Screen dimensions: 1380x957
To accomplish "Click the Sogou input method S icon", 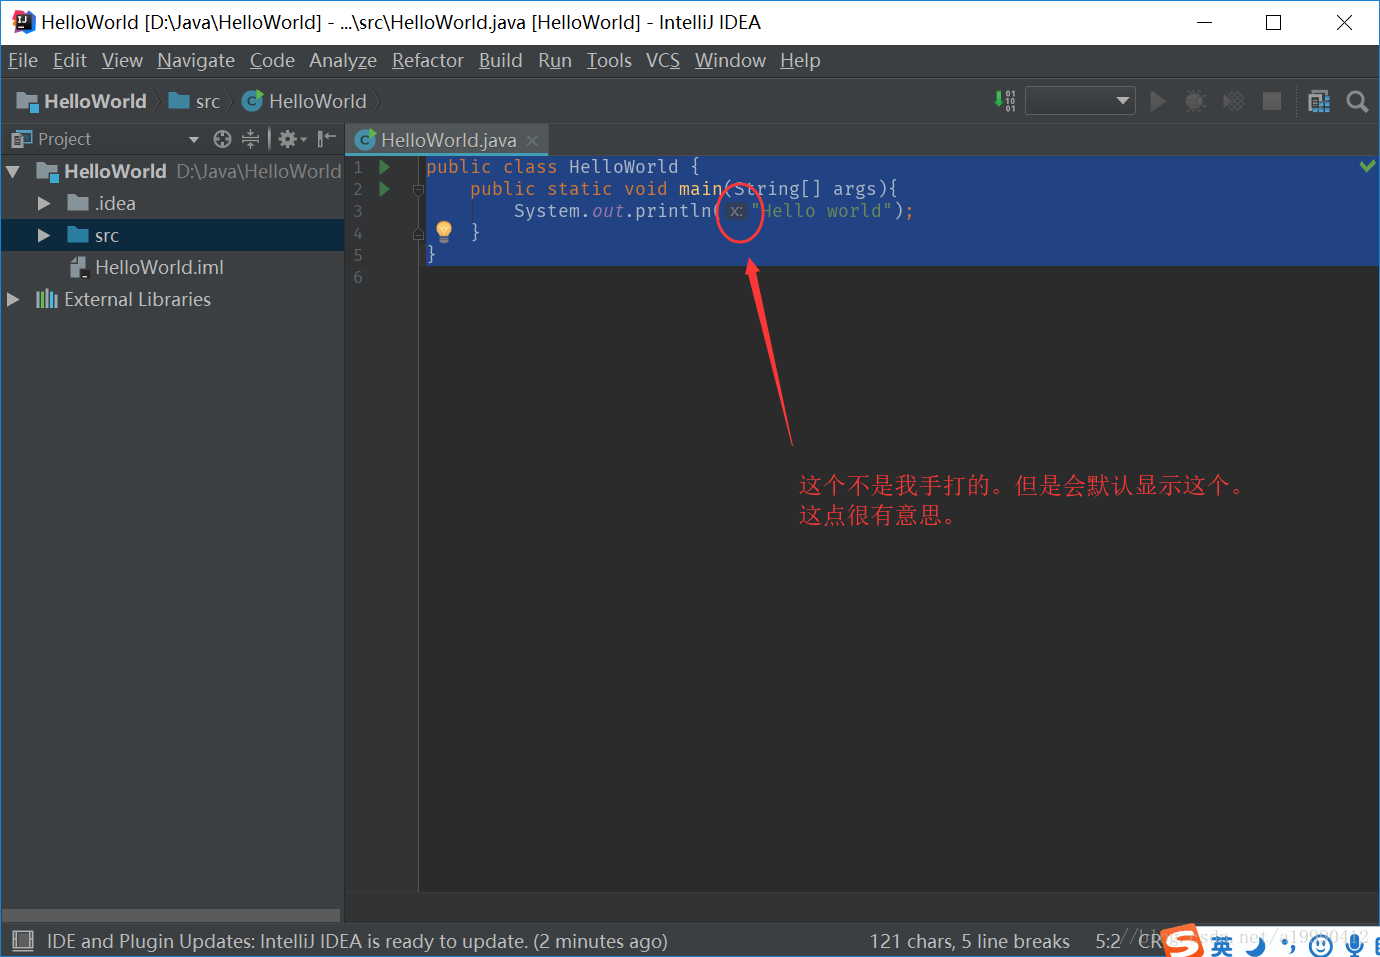I will click(1184, 942).
